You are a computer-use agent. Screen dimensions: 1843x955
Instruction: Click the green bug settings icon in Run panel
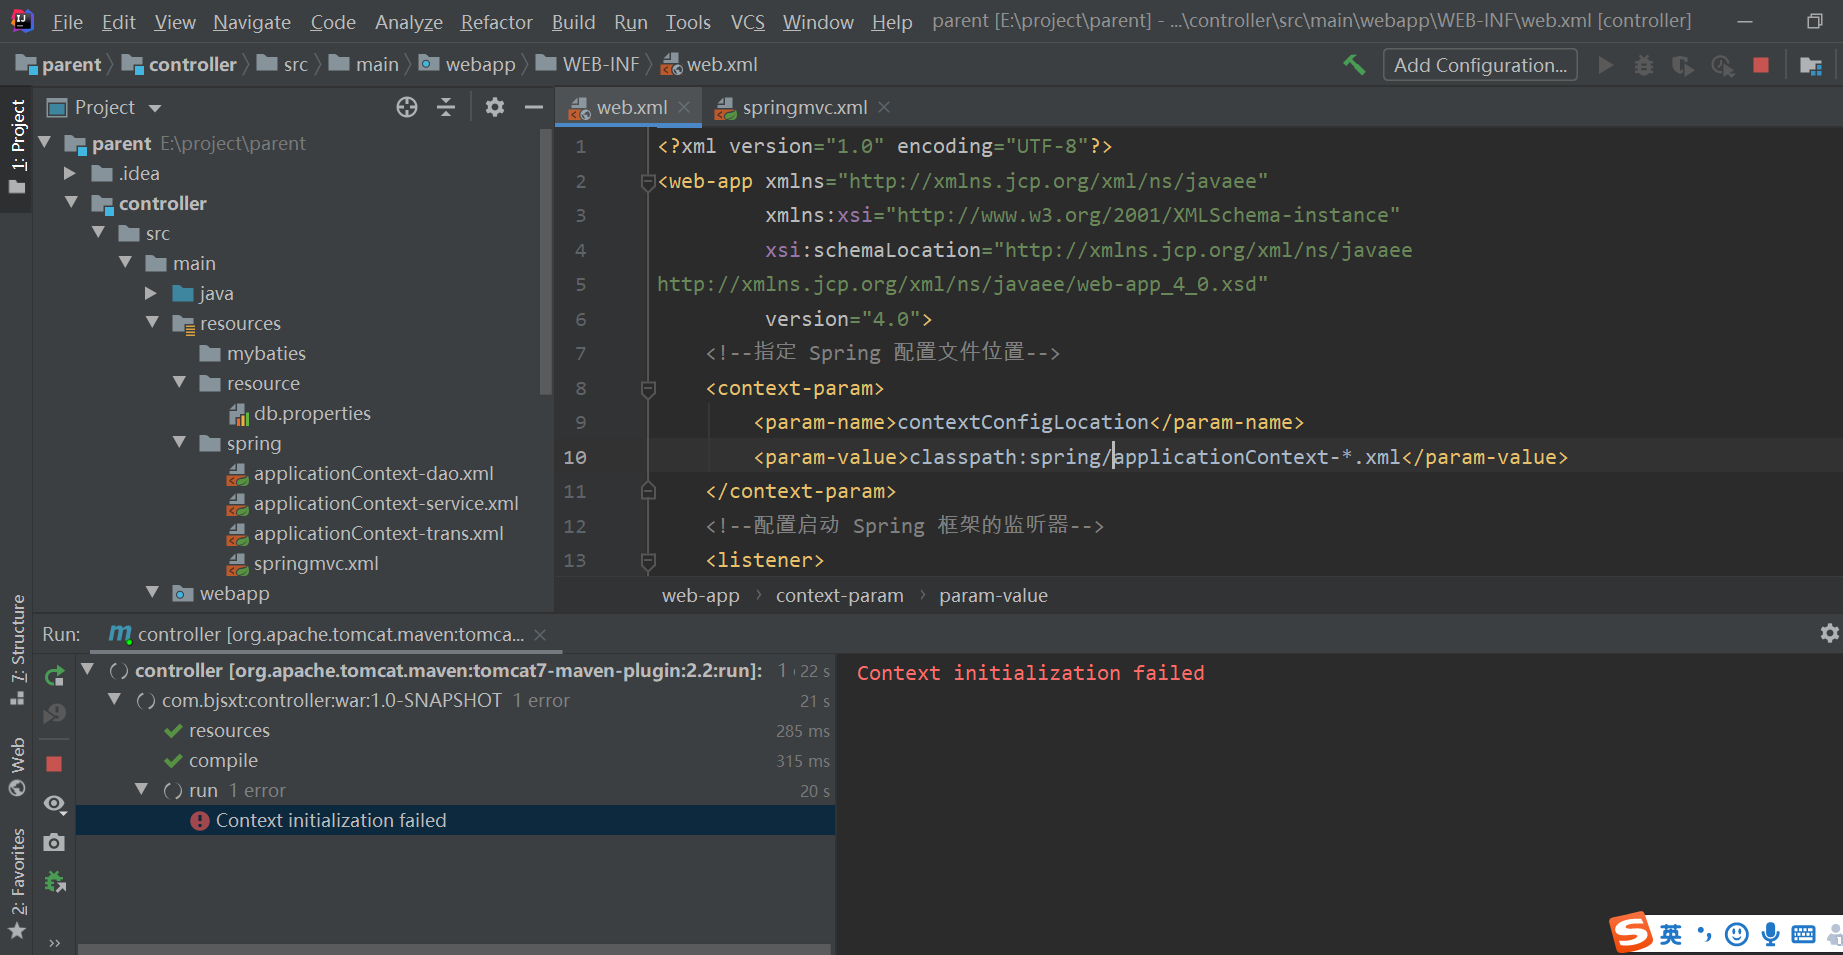[55, 882]
